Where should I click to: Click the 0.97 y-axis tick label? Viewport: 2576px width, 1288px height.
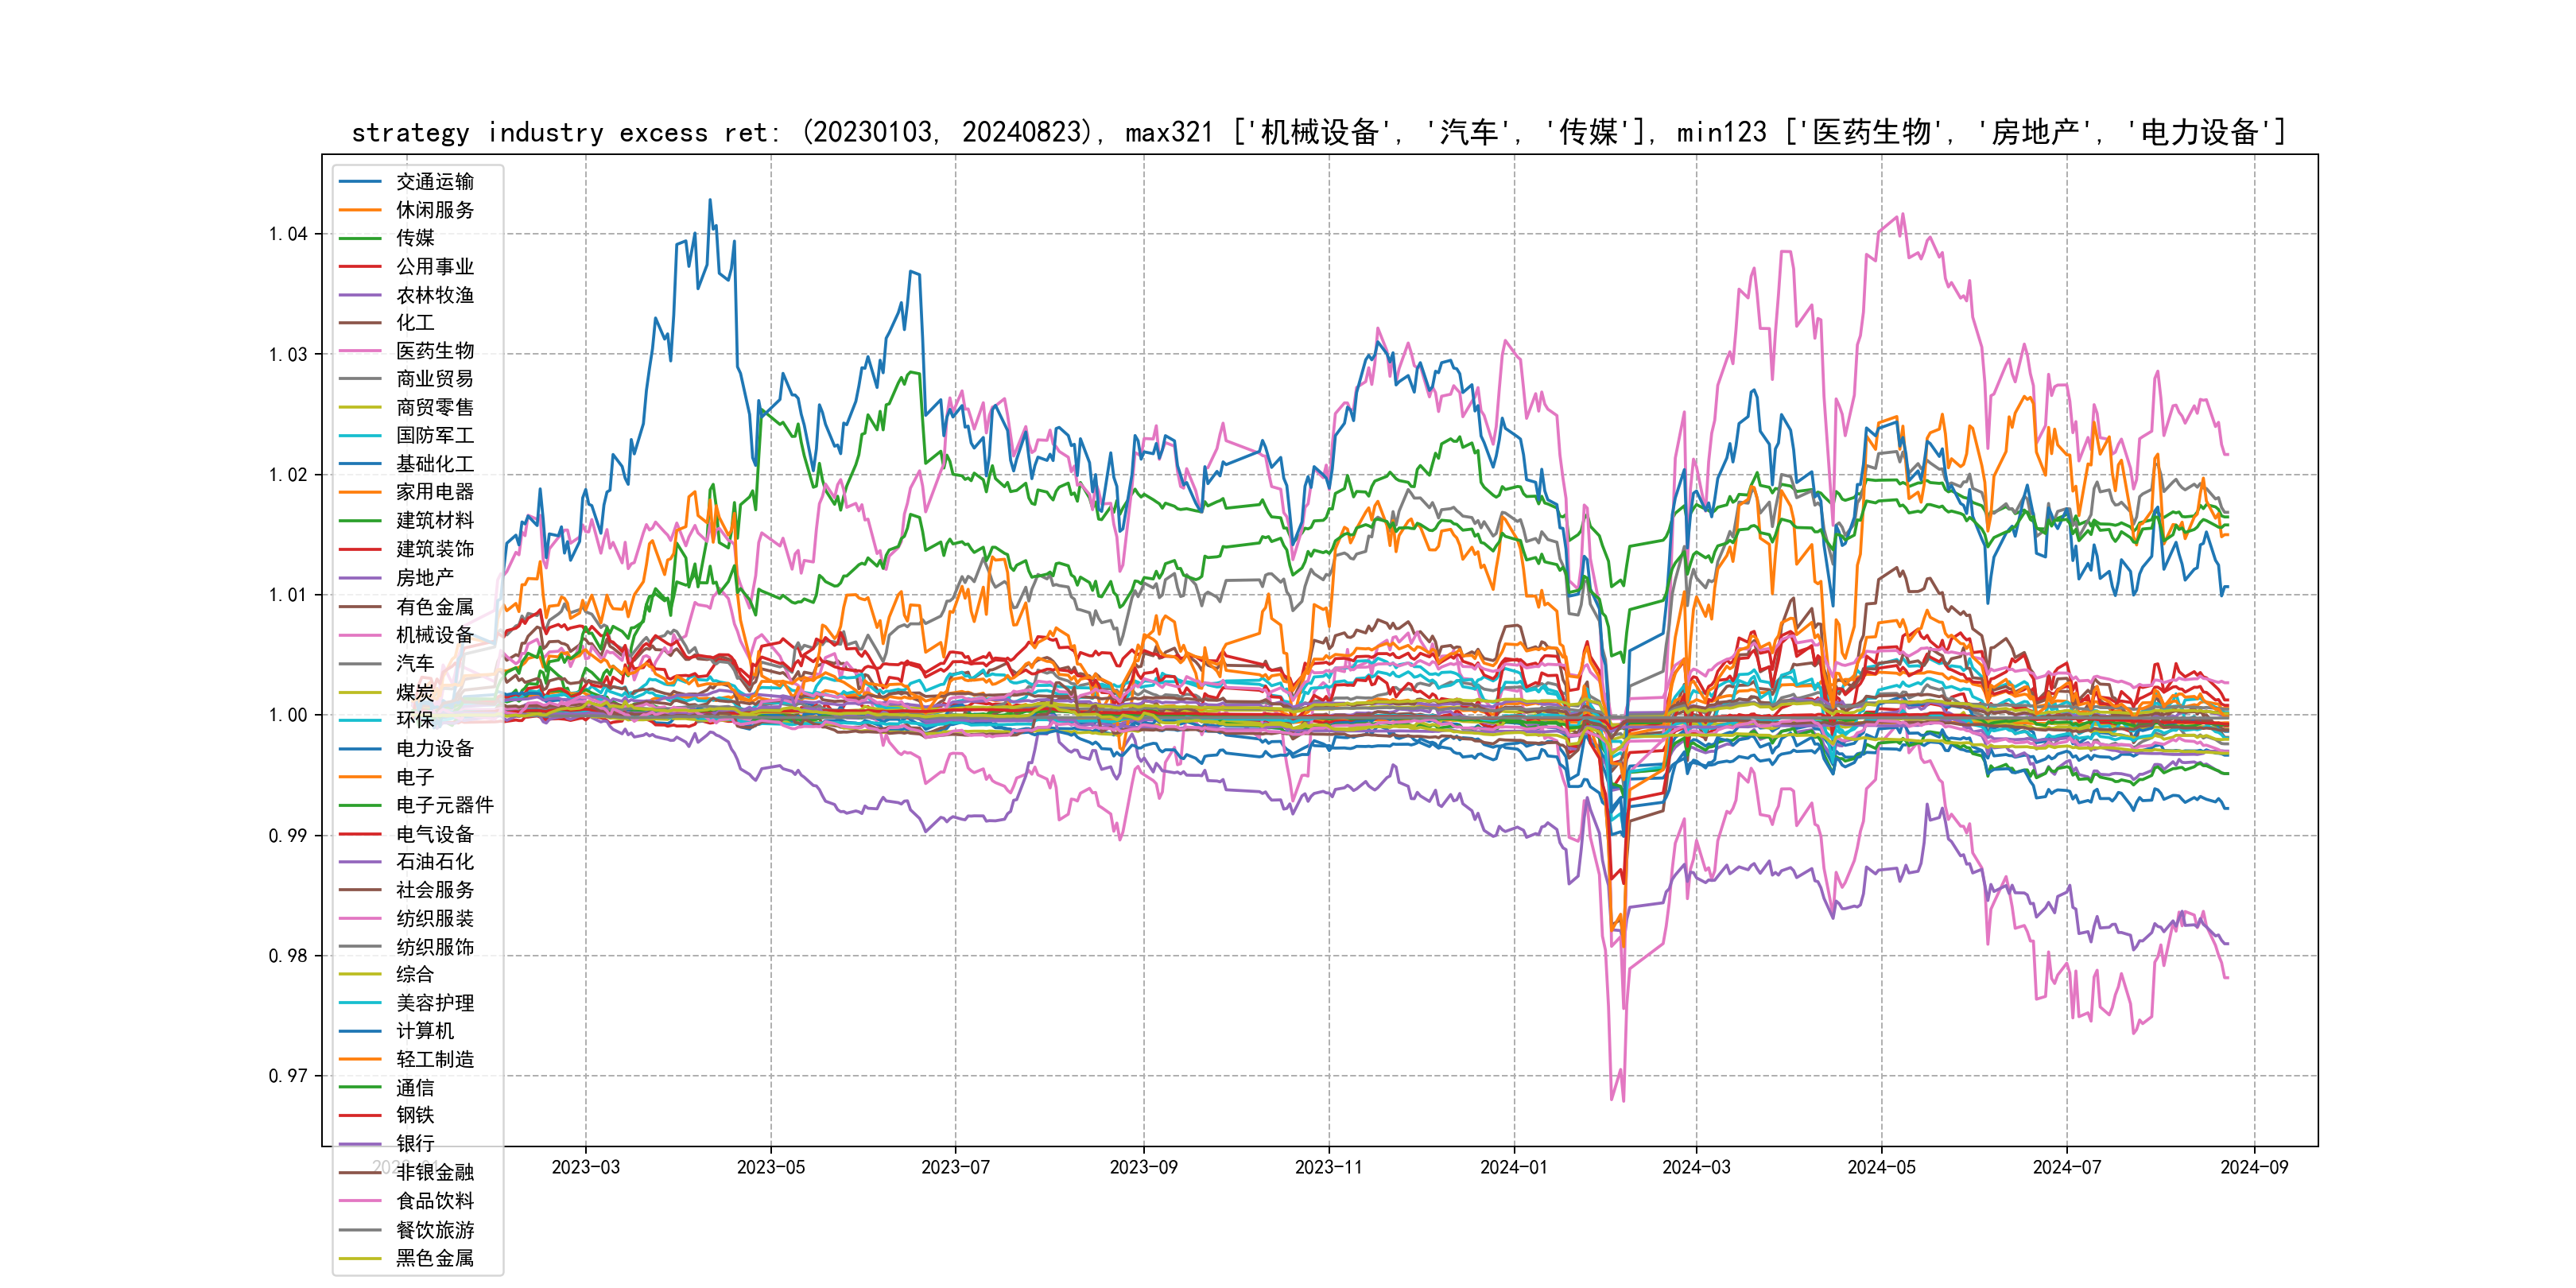pyautogui.click(x=288, y=1076)
